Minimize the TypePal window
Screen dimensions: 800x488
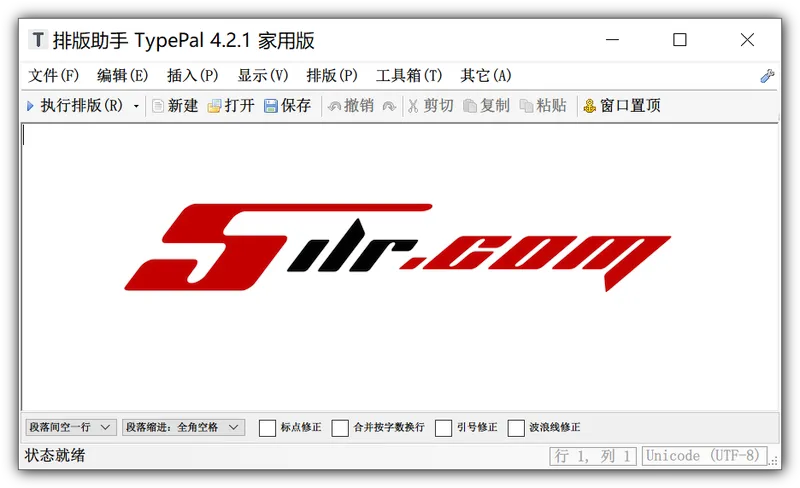coord(612,40)
